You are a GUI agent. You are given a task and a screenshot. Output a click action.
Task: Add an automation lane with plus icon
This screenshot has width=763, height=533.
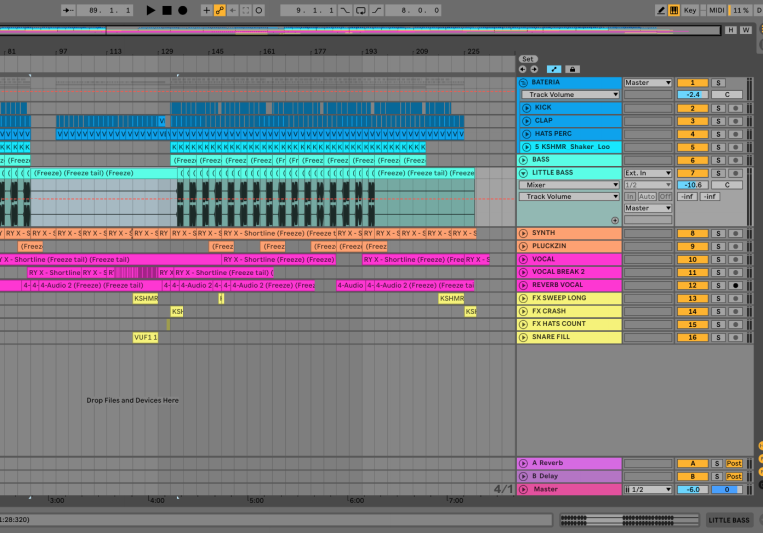pyautogui.click(x=615, y=221)
